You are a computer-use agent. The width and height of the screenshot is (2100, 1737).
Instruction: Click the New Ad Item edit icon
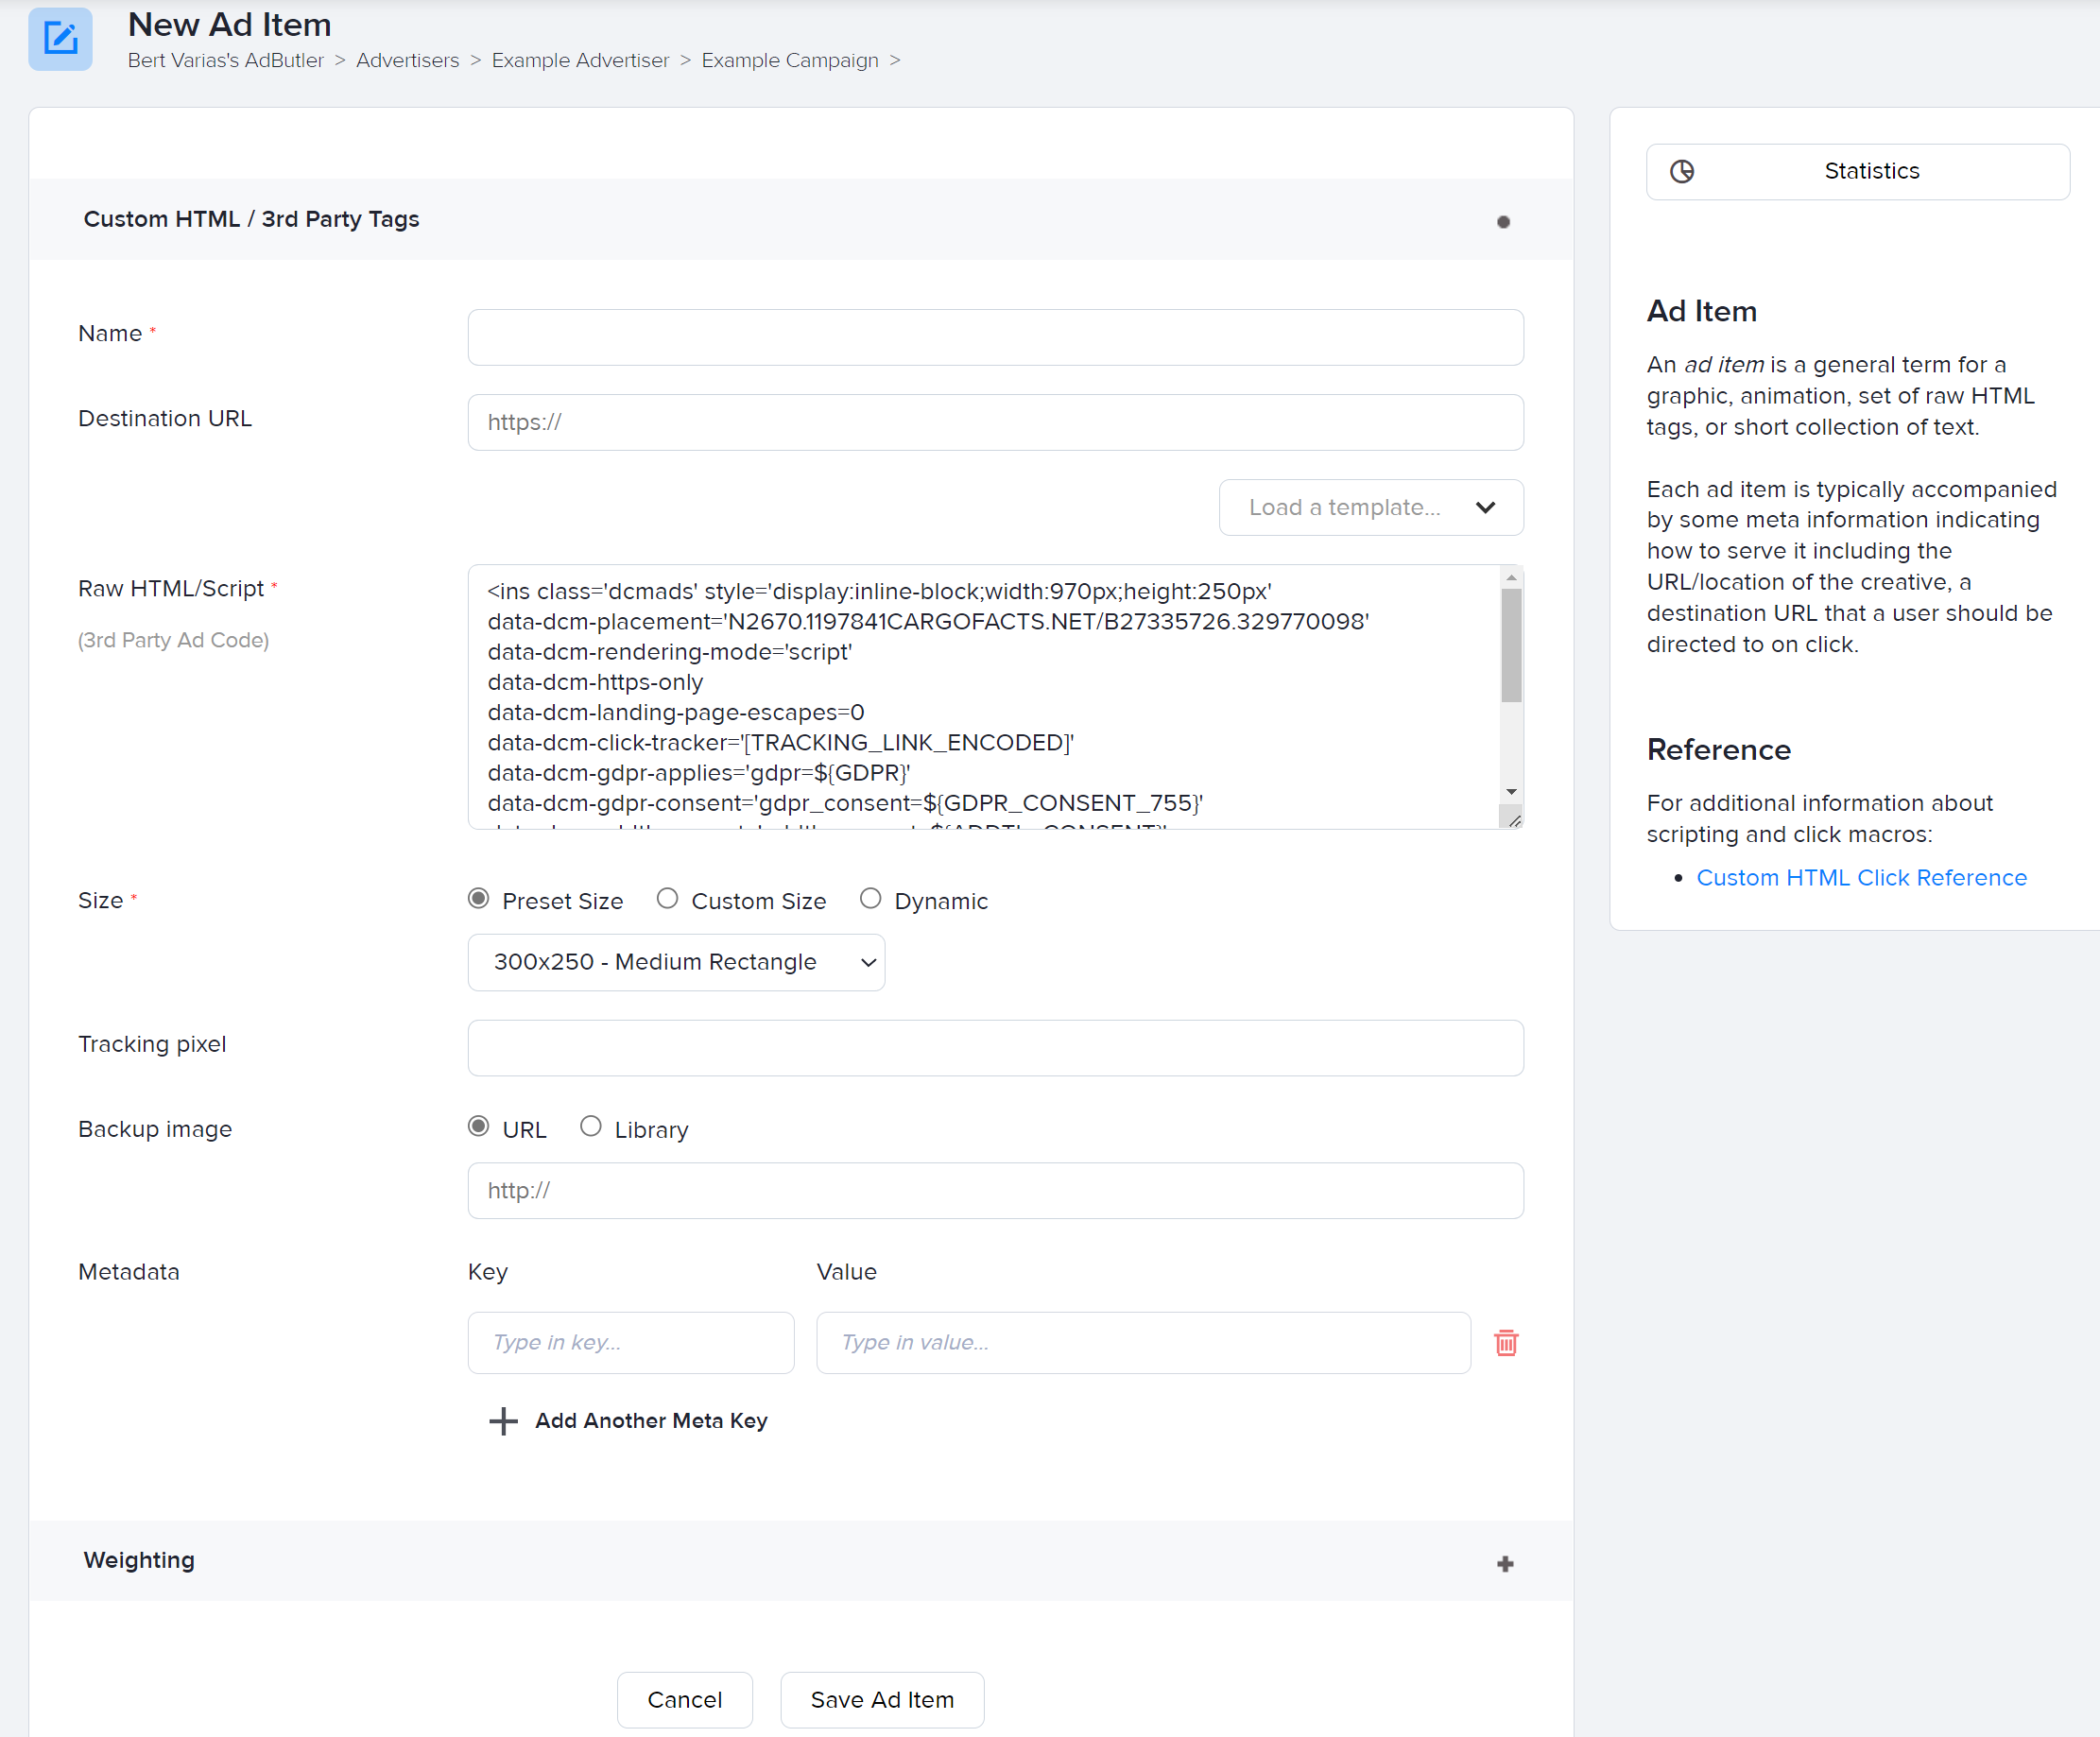point(60,39)
